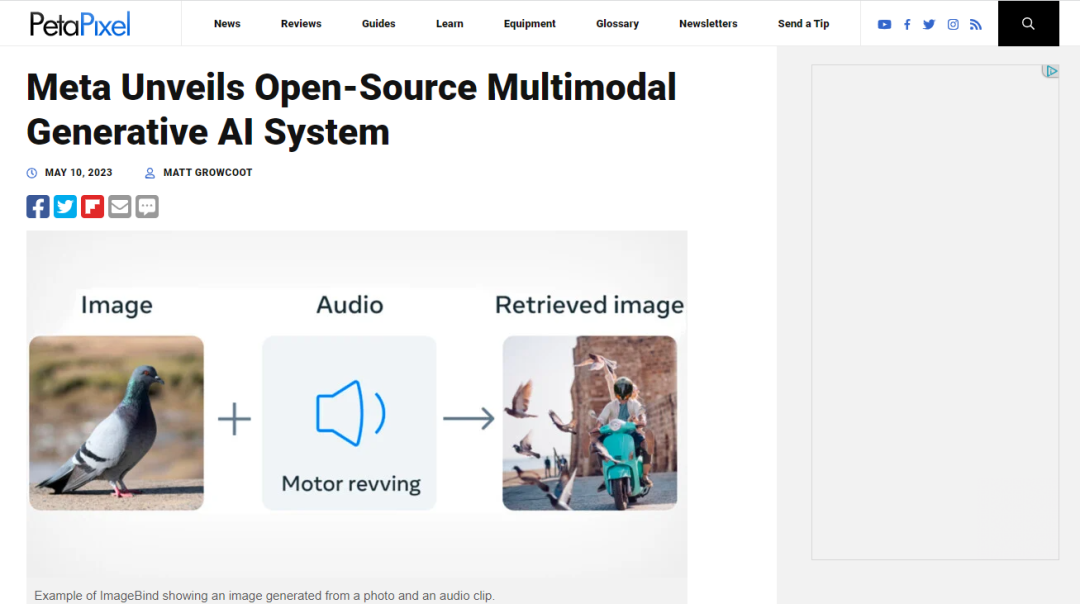This screenshot has width=1080, height=604.
Task: Click the sidebar advertisement area
Action: point(935,312)
